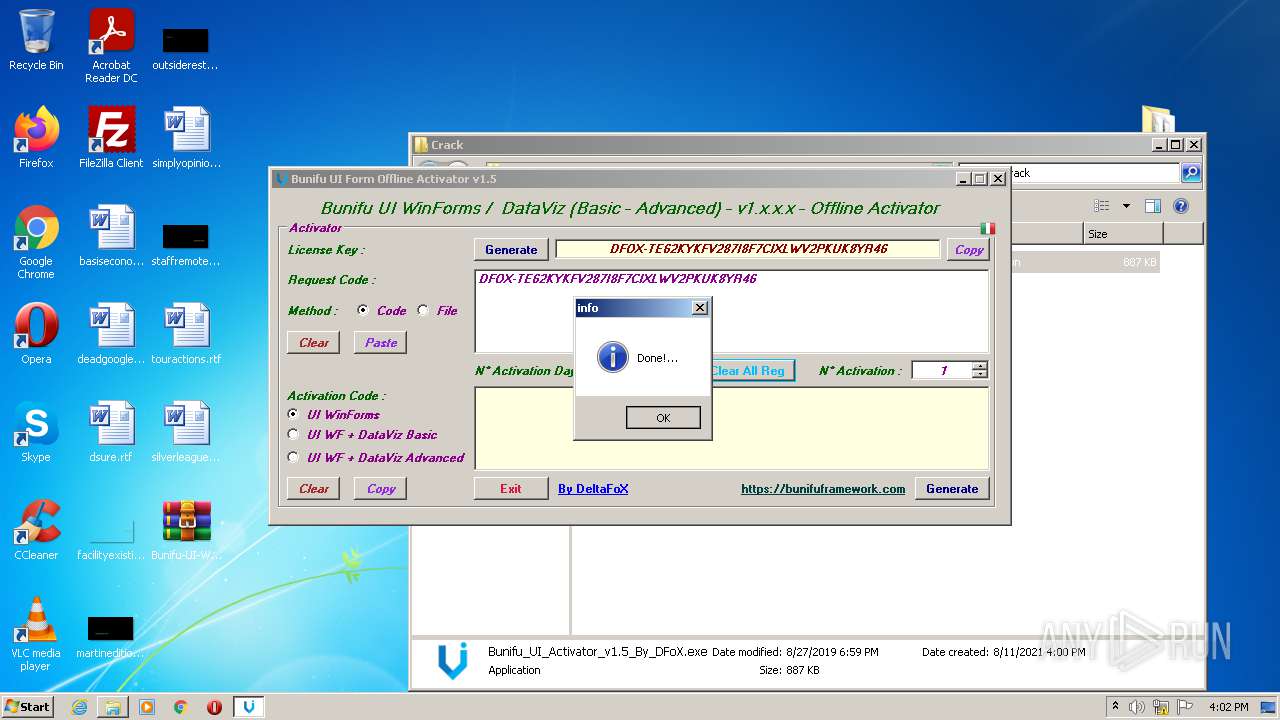Click the blue info icon in dialog
1280x720 pixels.
point(611,357)
